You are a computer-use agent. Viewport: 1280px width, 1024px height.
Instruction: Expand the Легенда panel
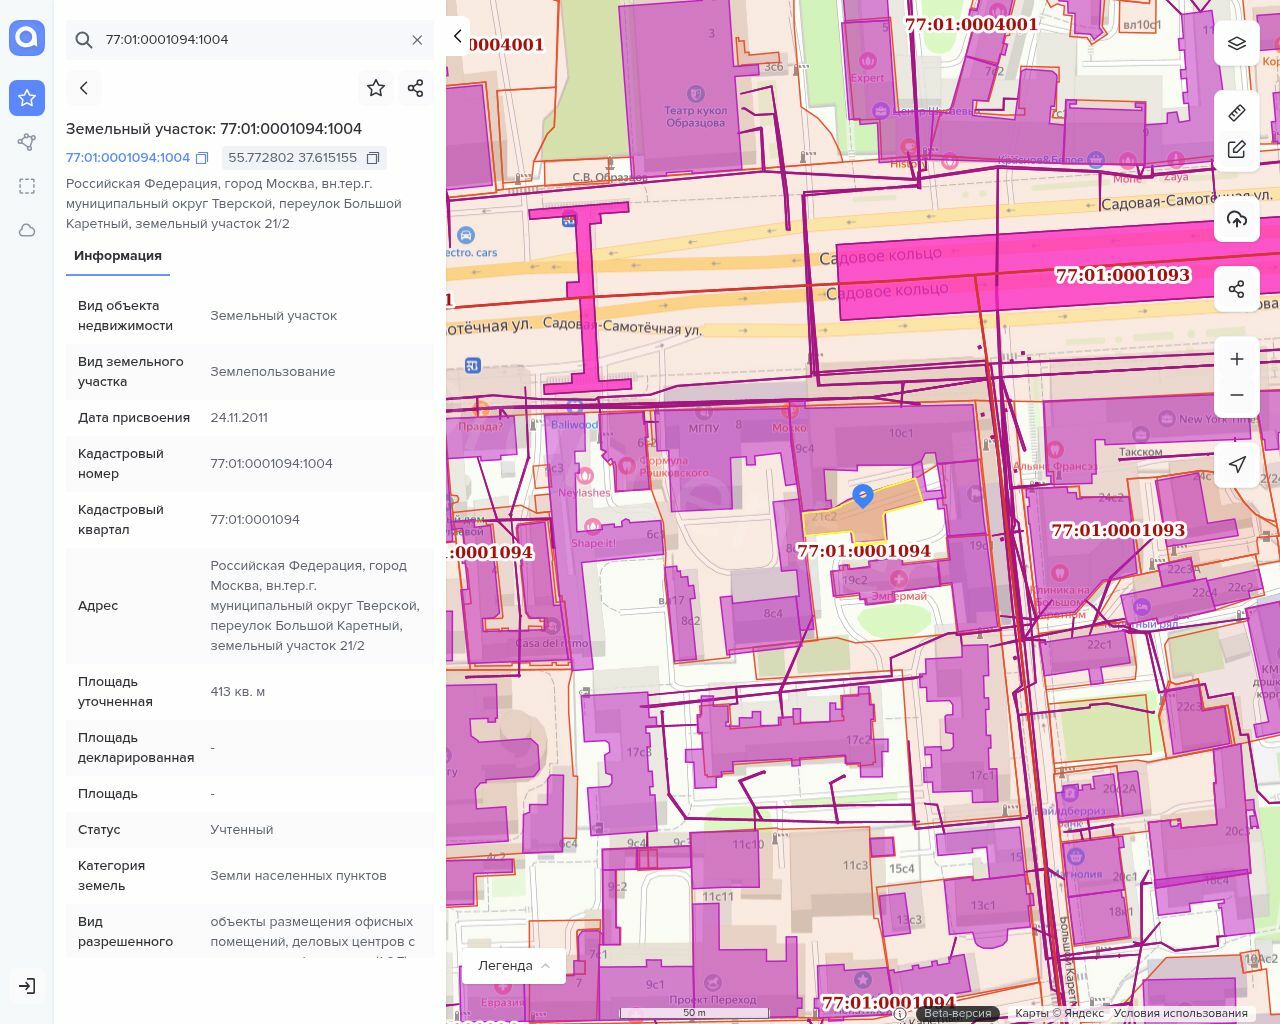[x=514, y=966]
